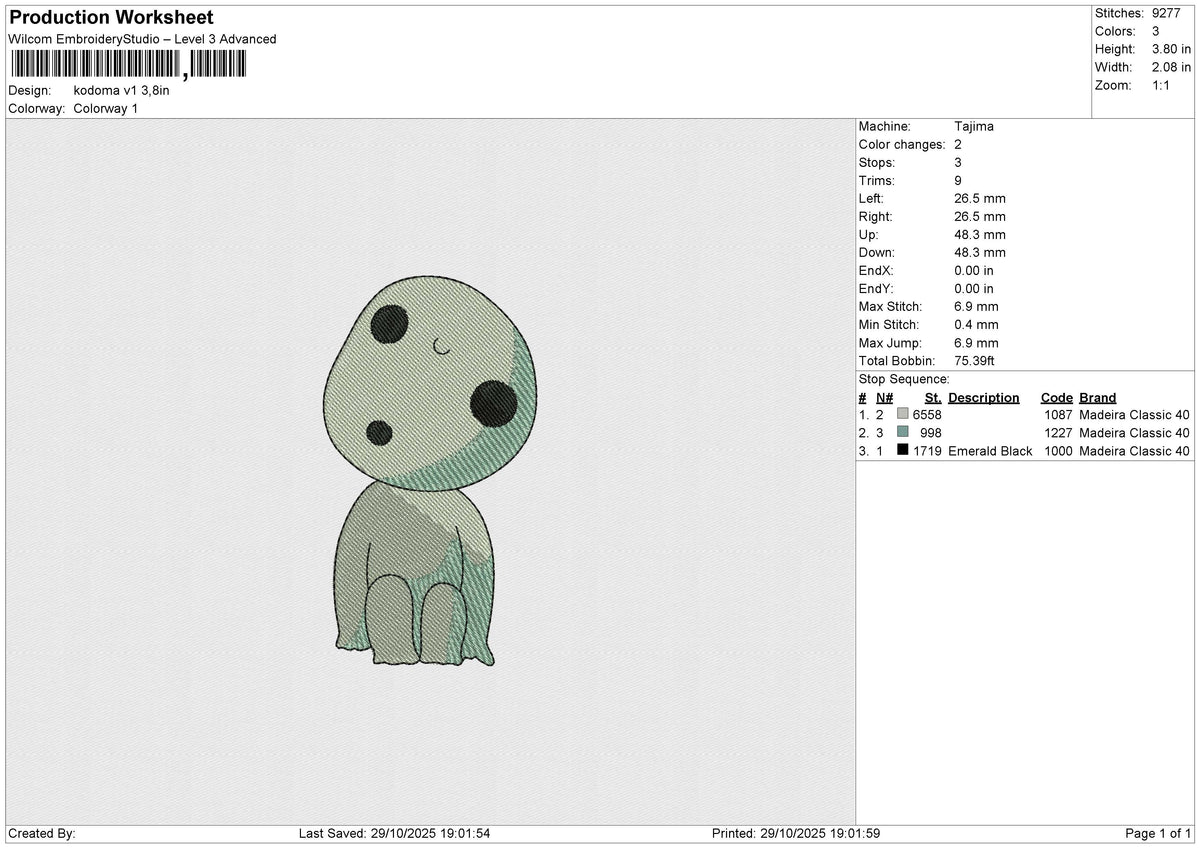Click the Min Stitch value 0.4 mm

coord(976,324)
